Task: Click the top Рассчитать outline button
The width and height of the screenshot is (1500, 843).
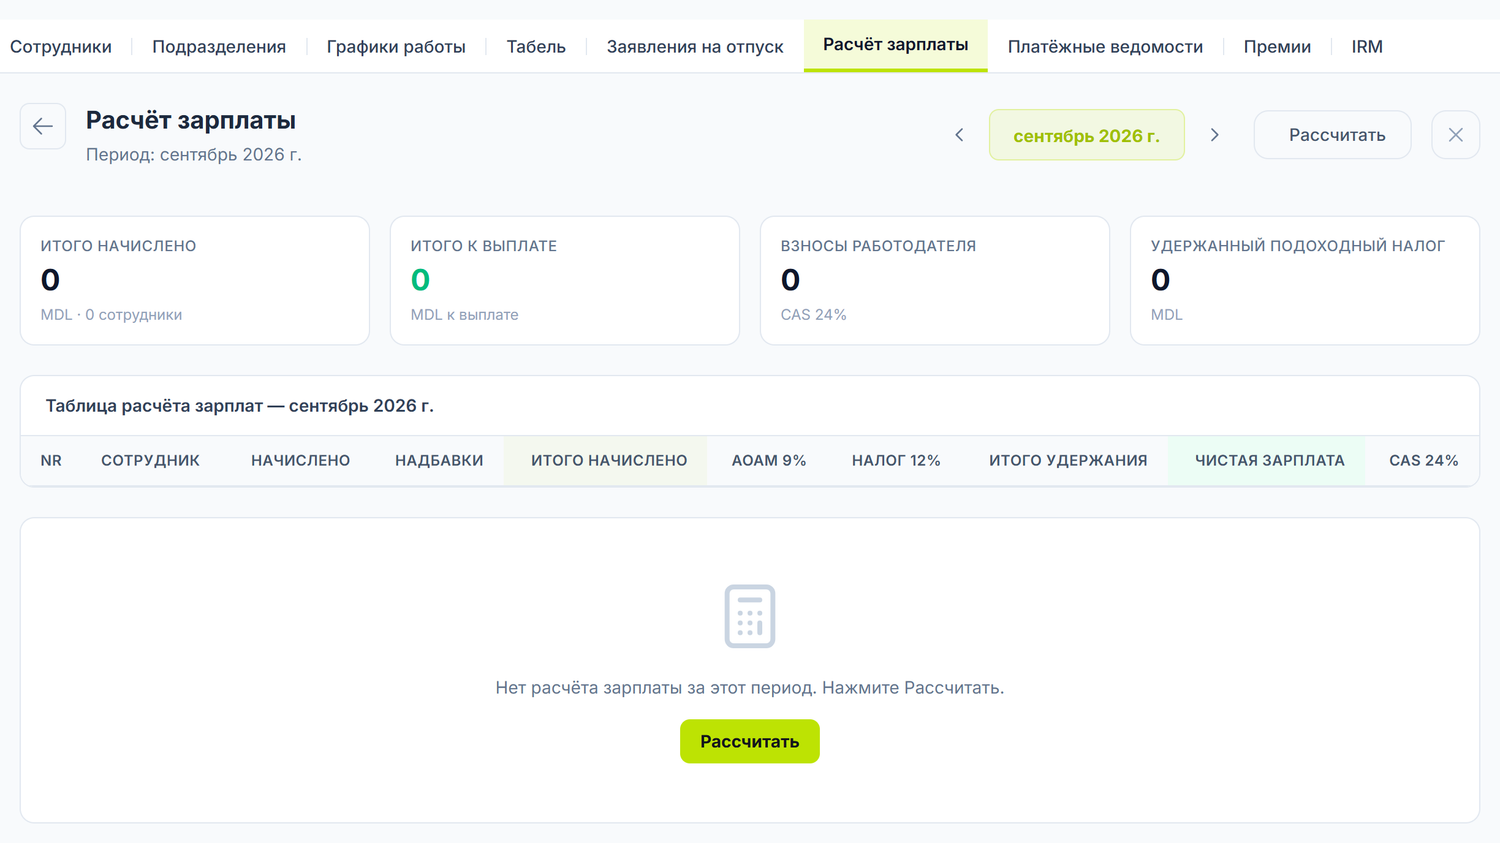Action: pos(1332,135)
